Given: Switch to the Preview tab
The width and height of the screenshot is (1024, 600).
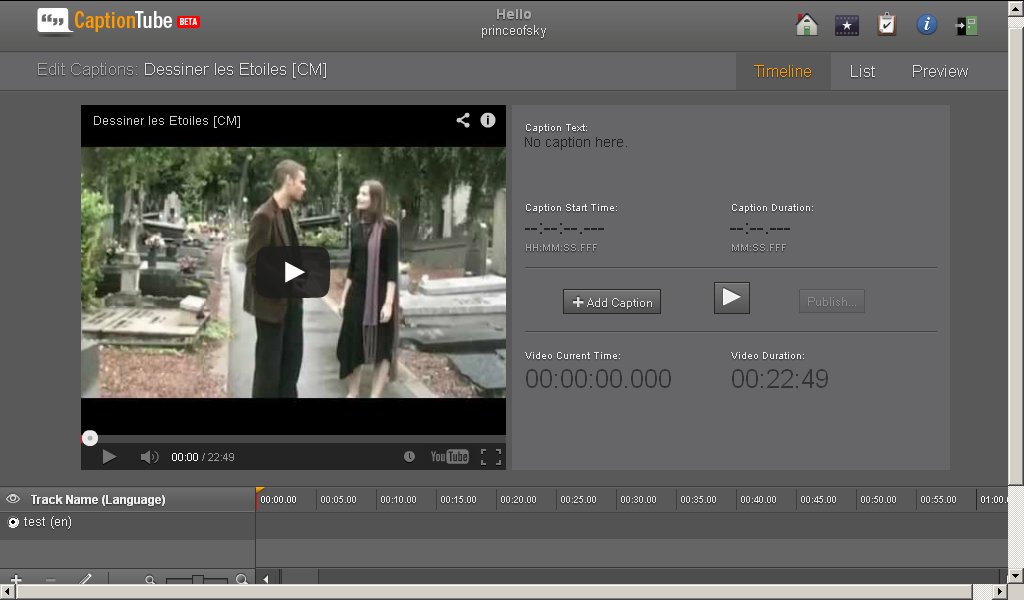Looking at the screenshot, I should coord(939,71).
